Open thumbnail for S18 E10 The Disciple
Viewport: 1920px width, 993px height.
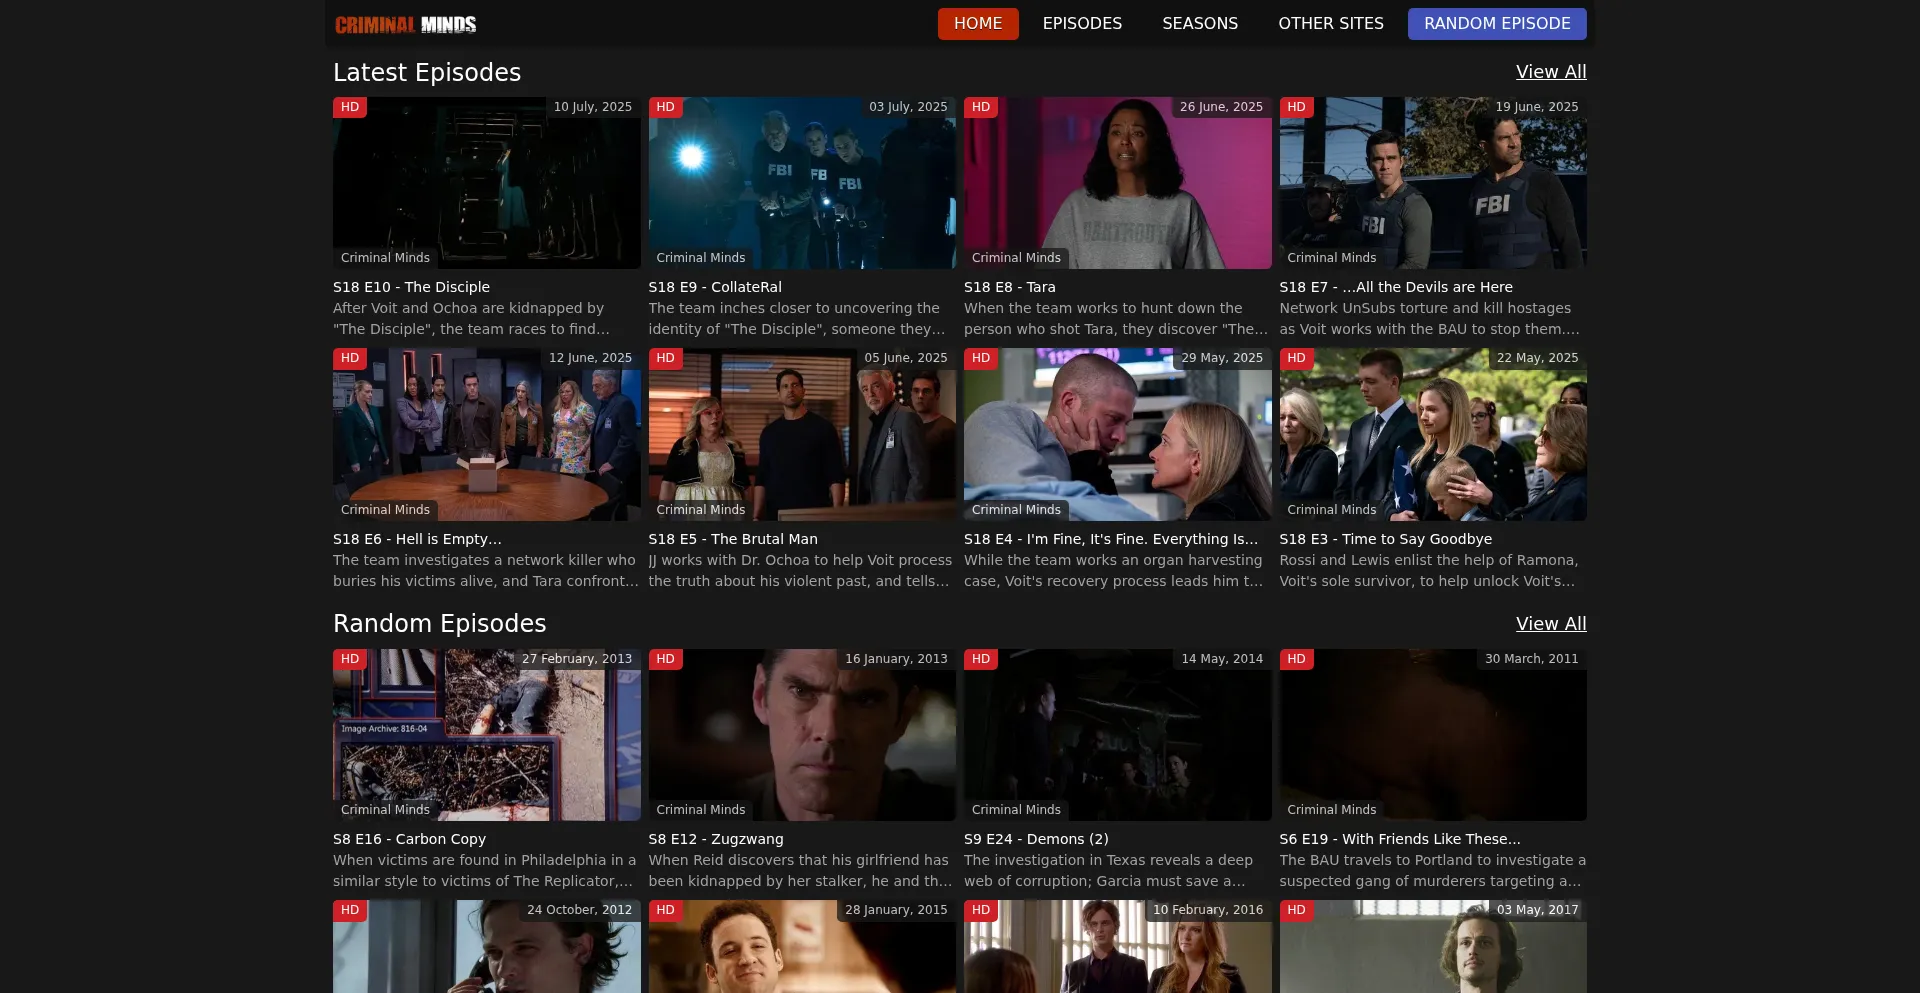click(487, 183)
